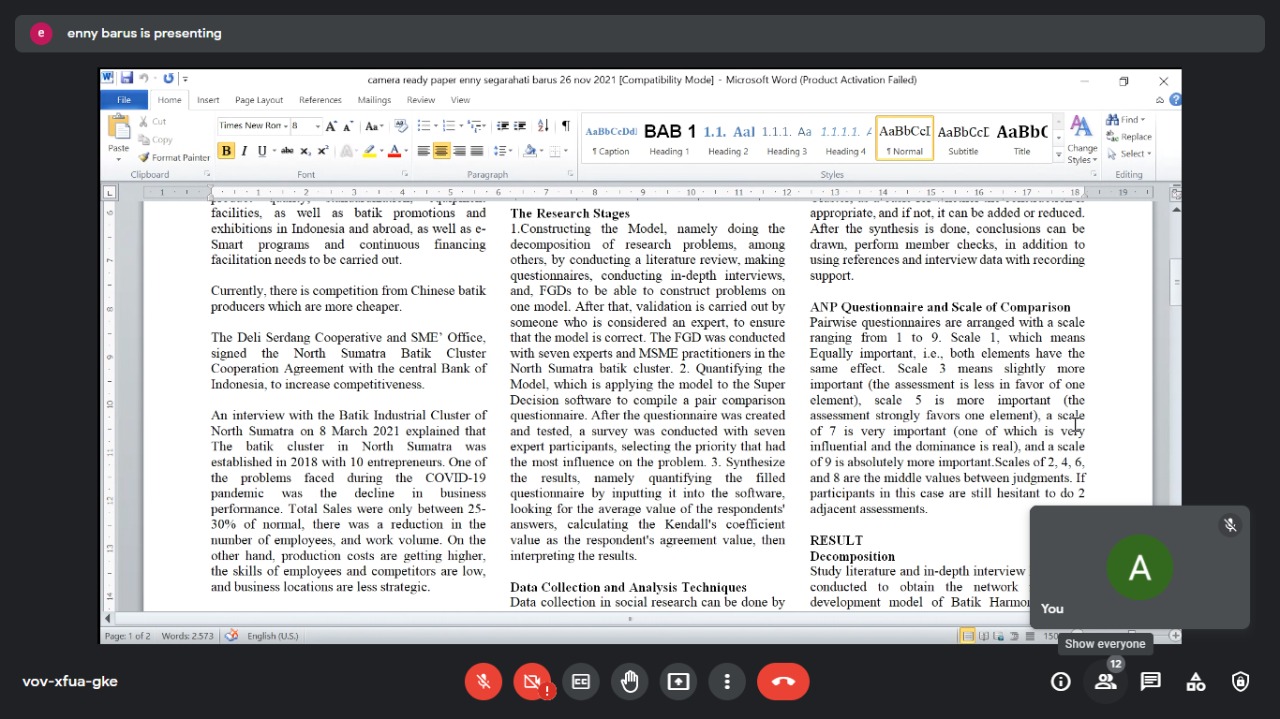This screenshot has height=719, width=1280.
Task: Apply the yellow text highlight color
Action: click(369, 151)
